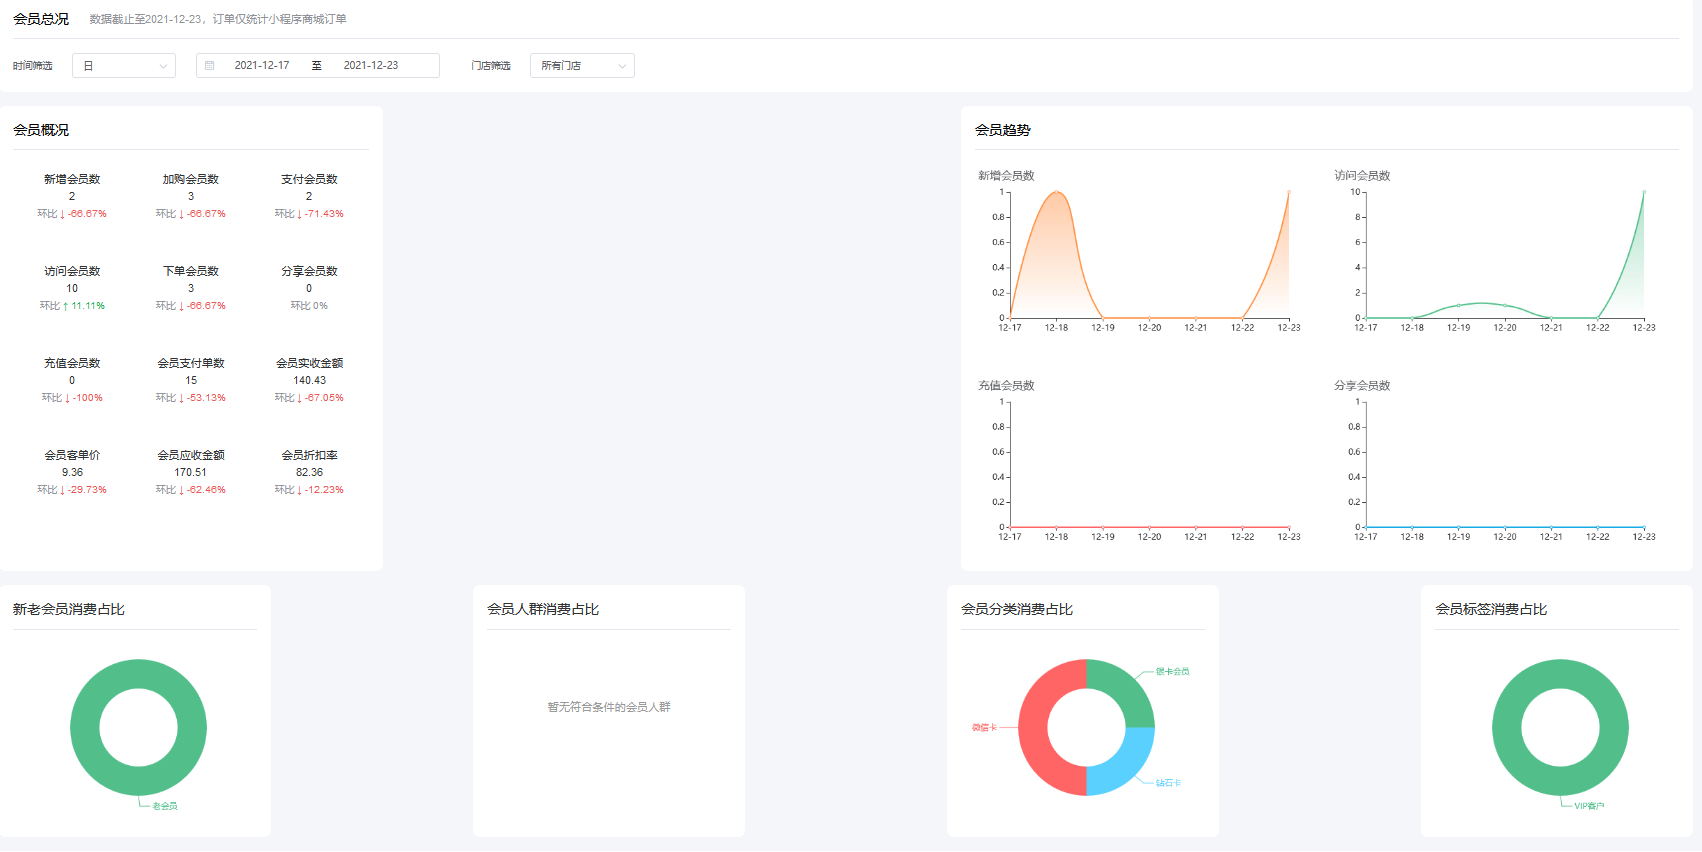Open the 时间筛选 dropdown showing 日
The width and height of the screenshot is (1702, 852).
click(x=124, y=66)
